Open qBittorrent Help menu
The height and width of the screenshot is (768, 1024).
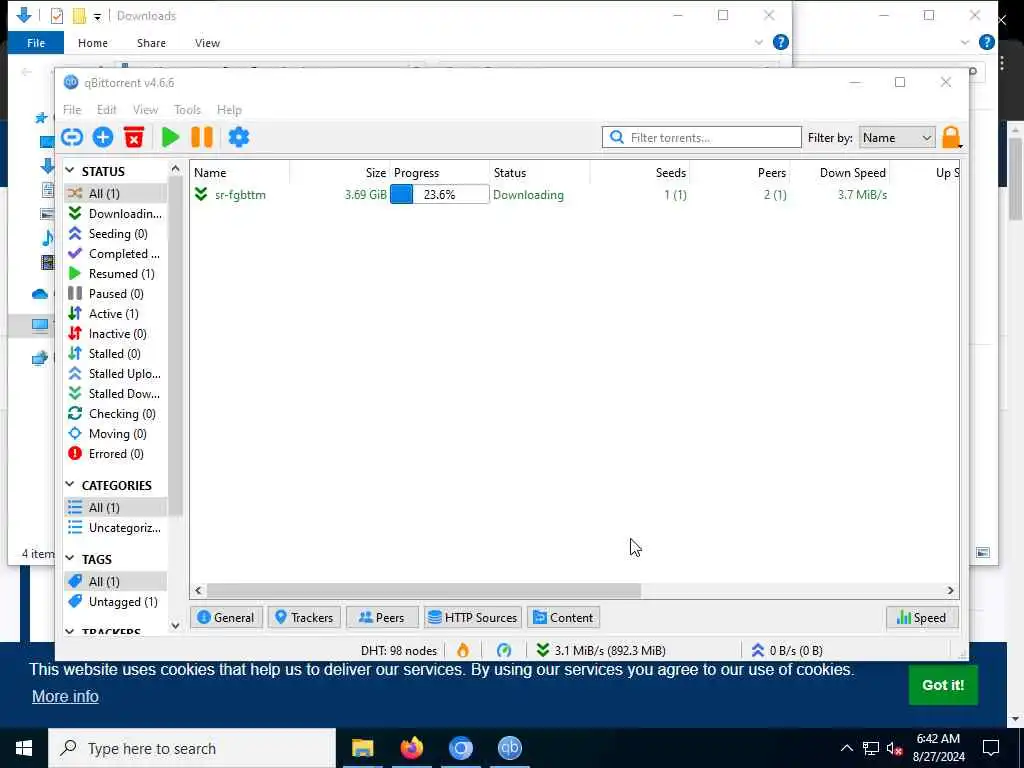pos(229,110)
